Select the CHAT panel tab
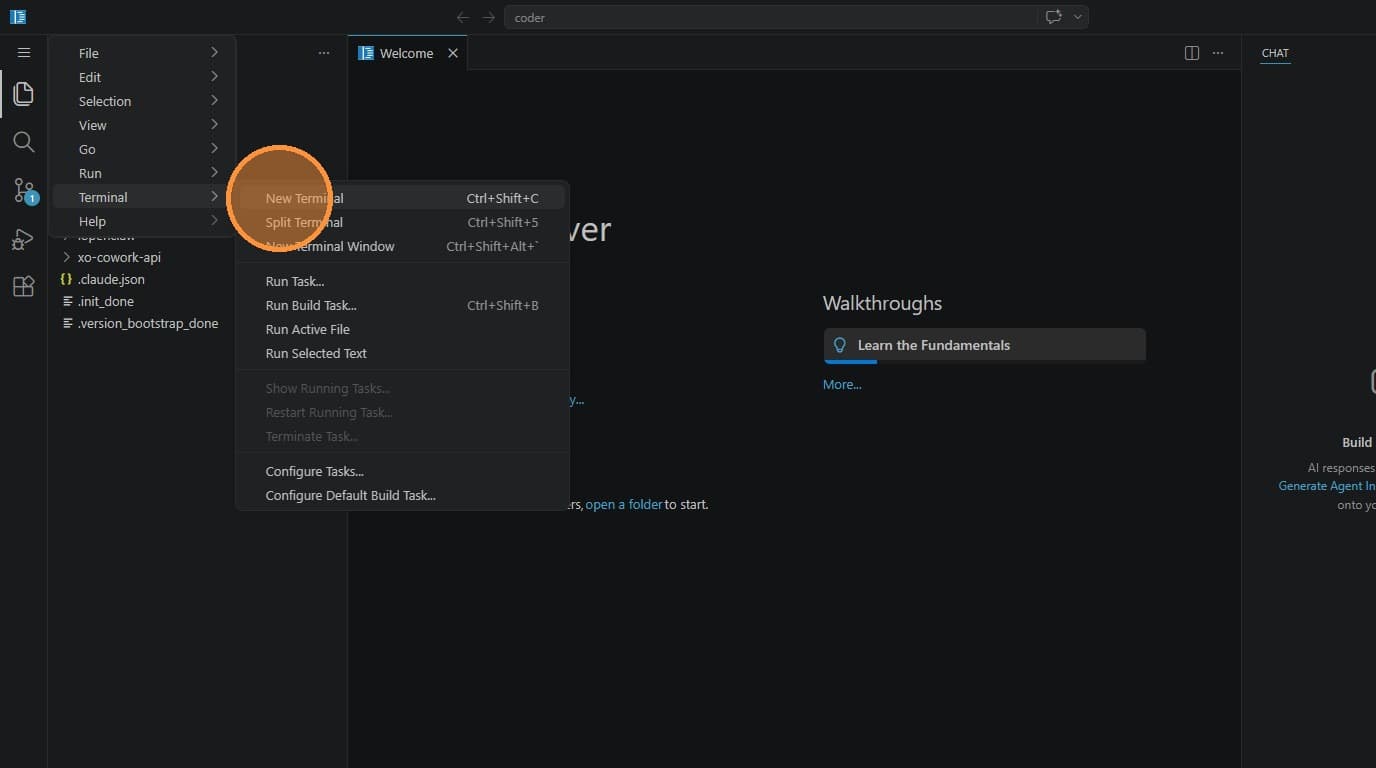The height and width of the screenshot is (768, 1376). [1275, 53]
